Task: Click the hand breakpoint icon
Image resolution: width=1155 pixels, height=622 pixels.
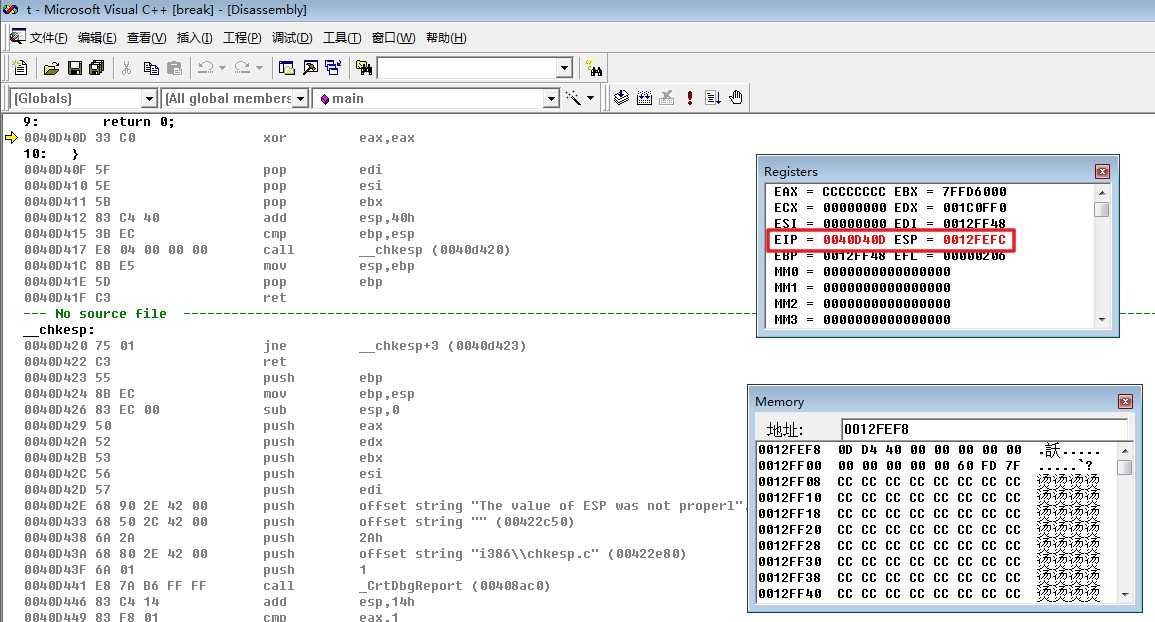Action: click(x=736, y=98)
